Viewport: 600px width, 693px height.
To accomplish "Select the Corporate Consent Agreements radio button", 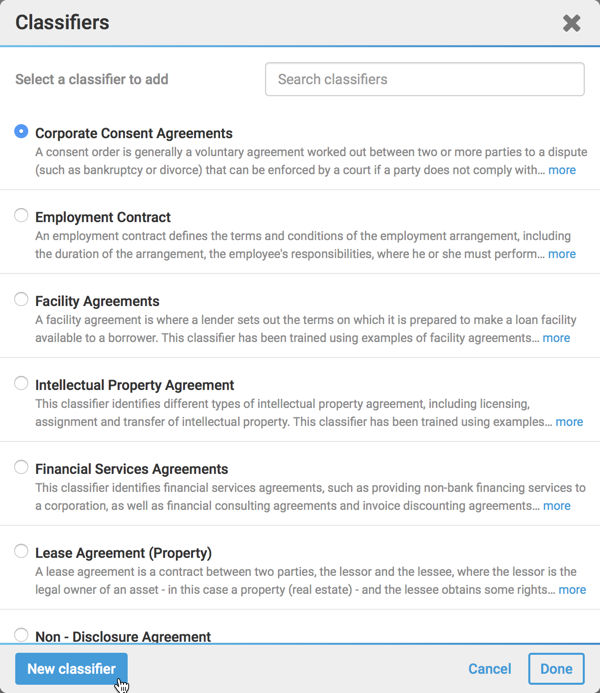I will (x=21, y=131).
